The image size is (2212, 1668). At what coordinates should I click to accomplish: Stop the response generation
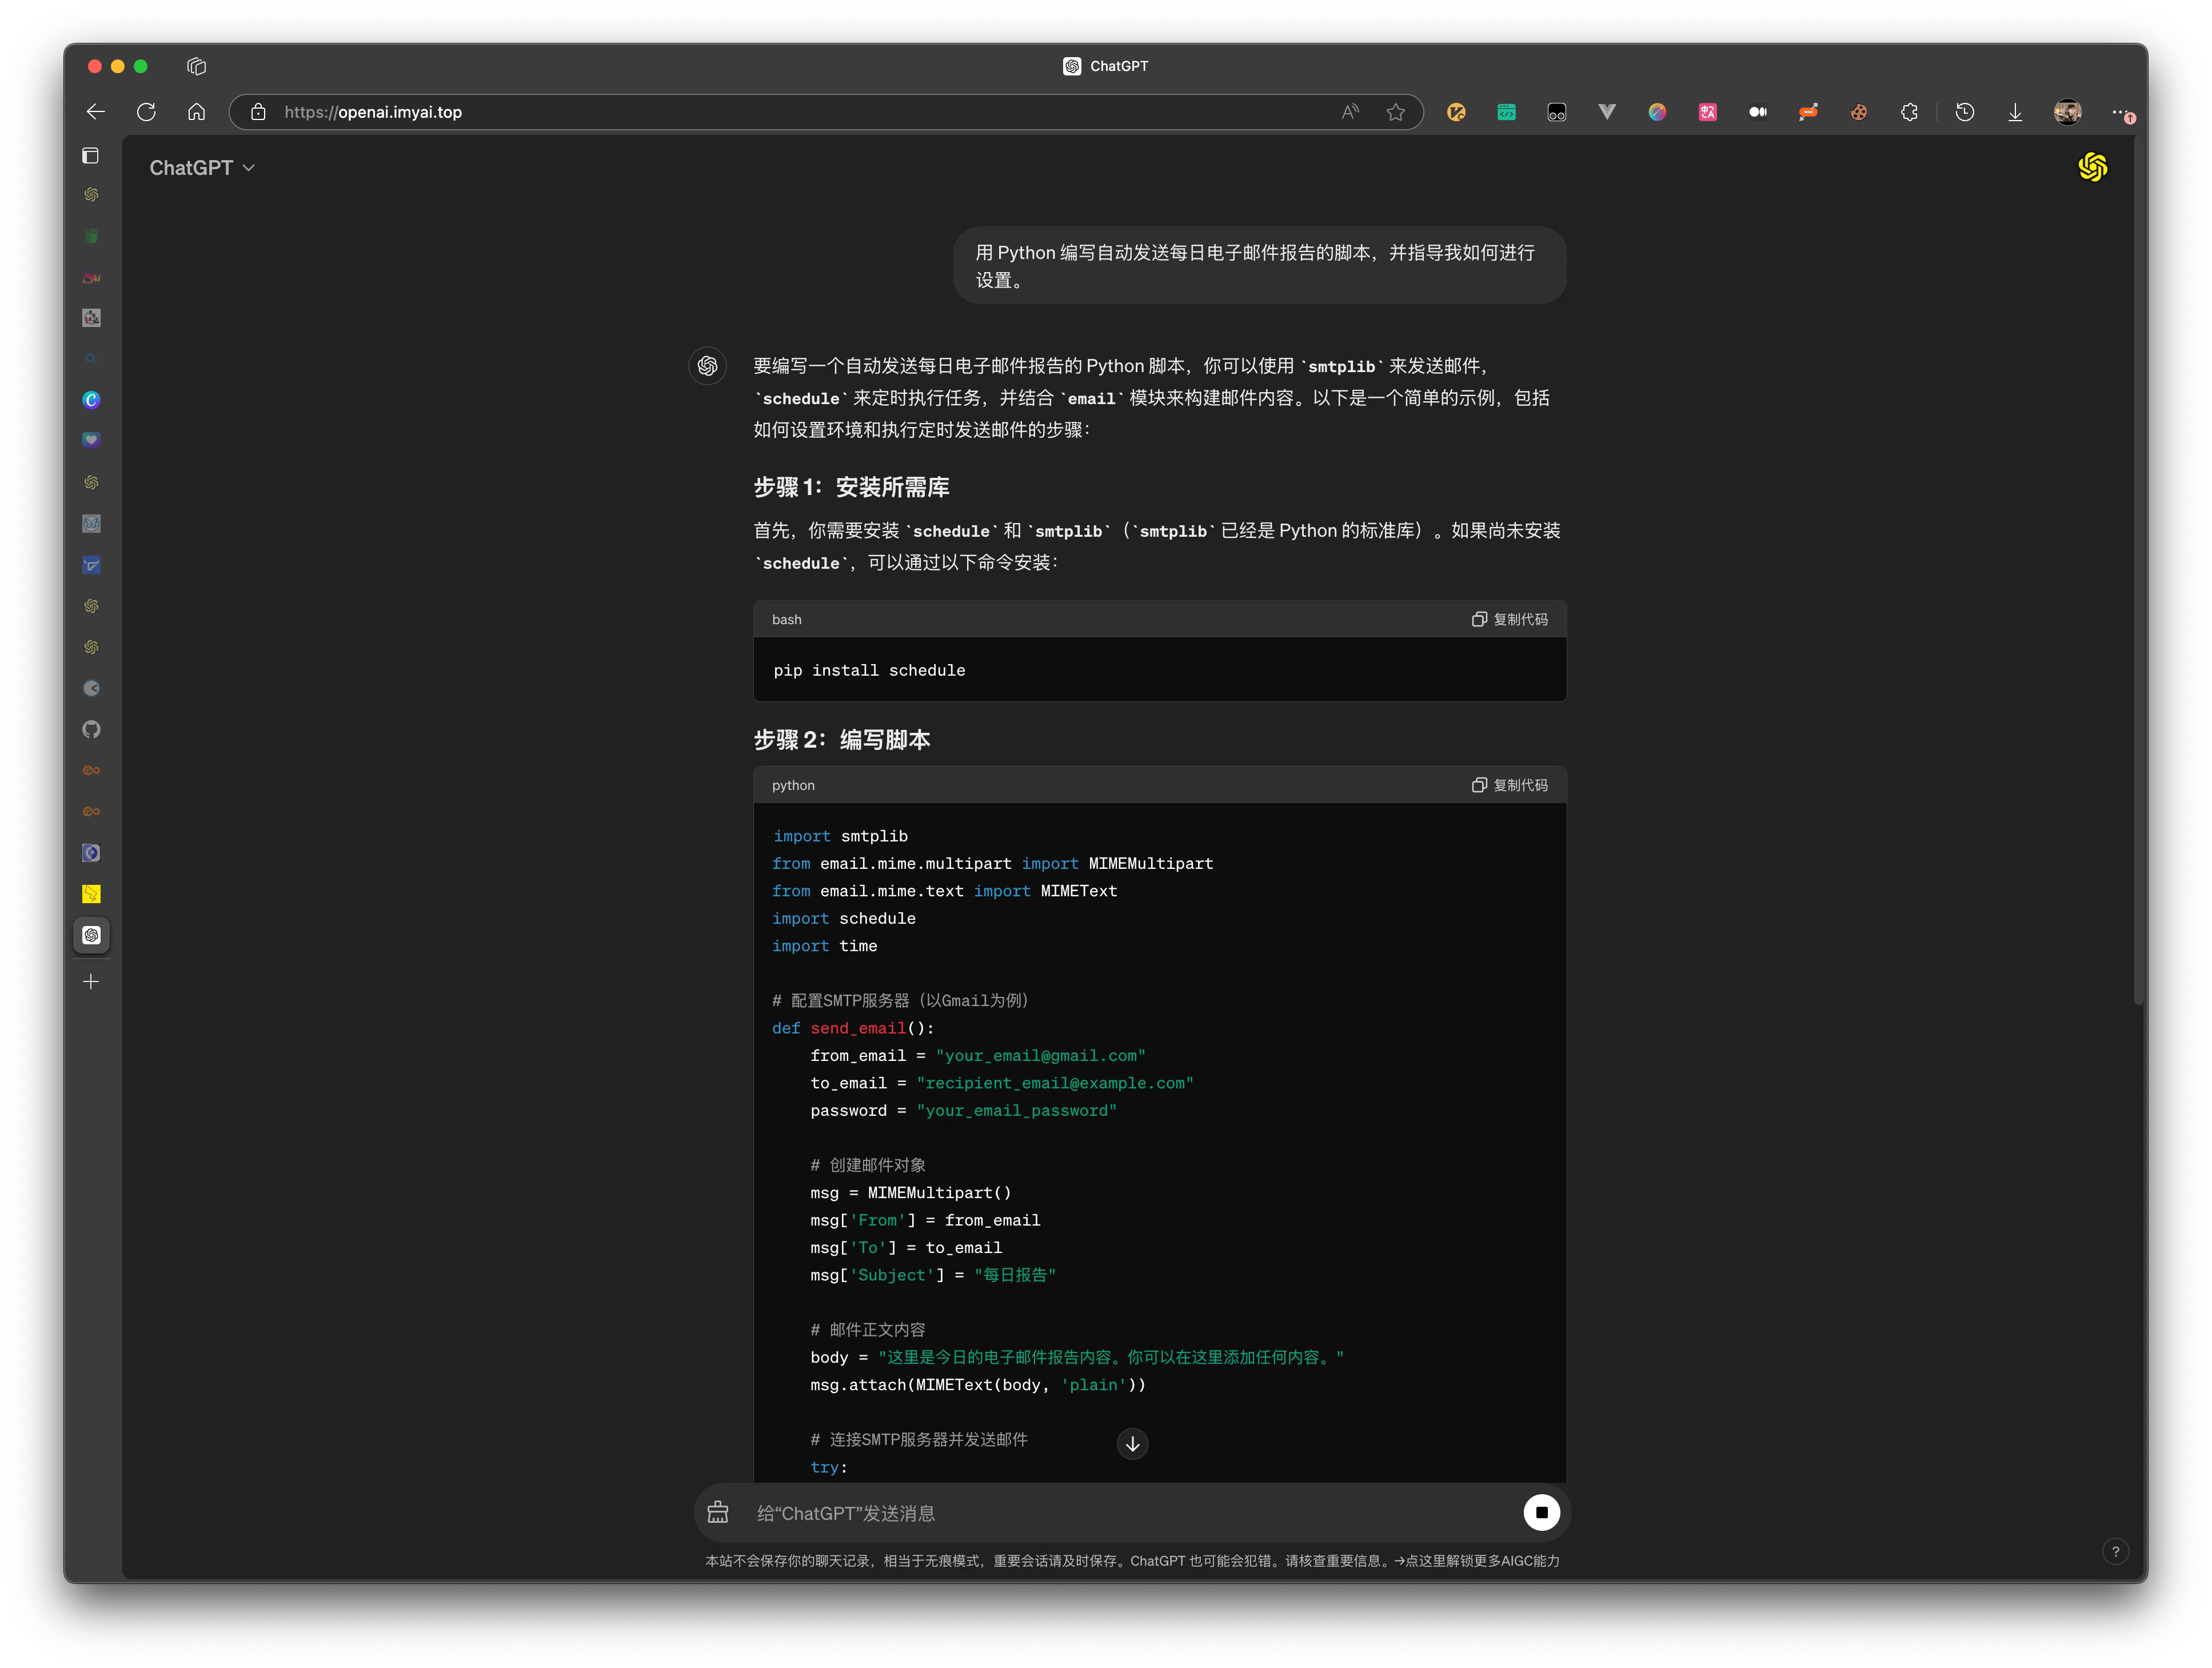[x=1541, y=1513]
